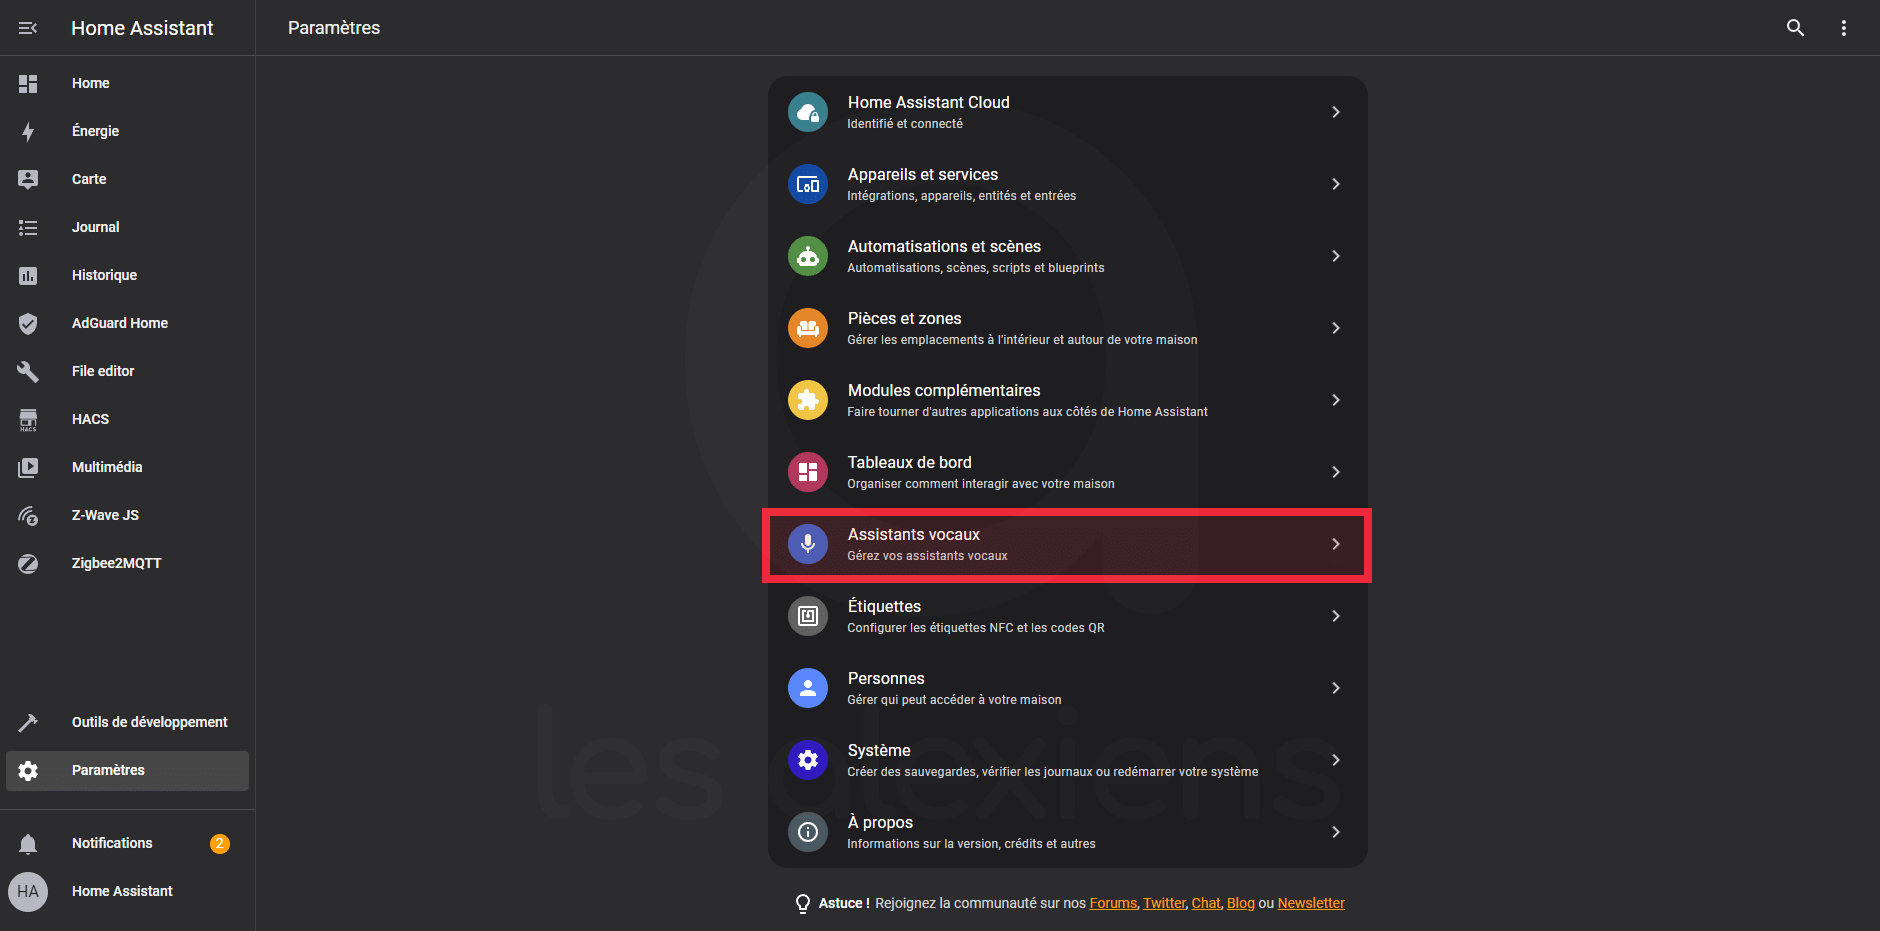Open À propos chevron arrow
The width and height of the screenshot is (1880, 931).
click(x=1336, y=832)
